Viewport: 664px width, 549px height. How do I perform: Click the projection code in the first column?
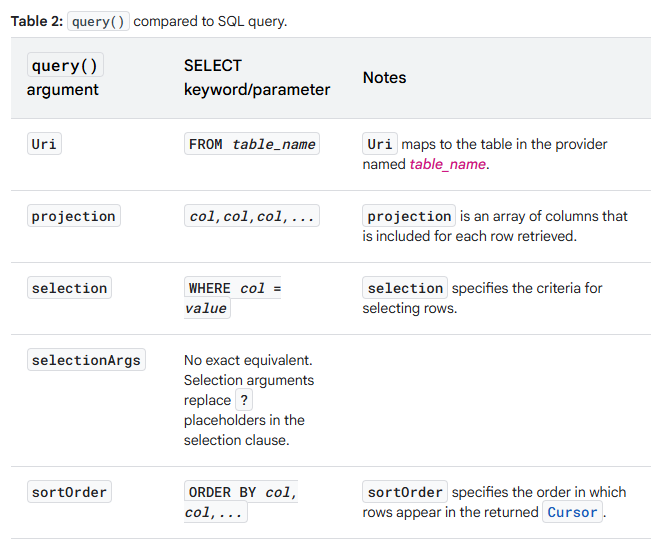pos(73,216)
